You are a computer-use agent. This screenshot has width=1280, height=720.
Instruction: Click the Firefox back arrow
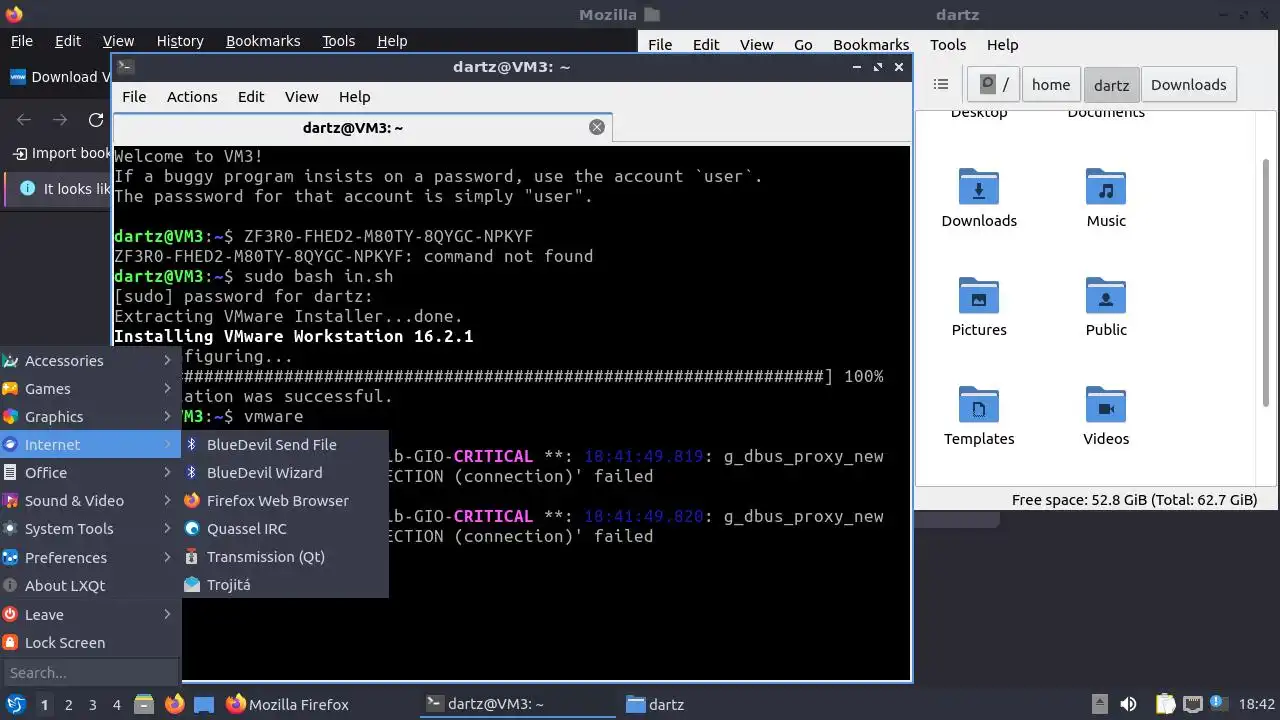(x=25, y=120)
